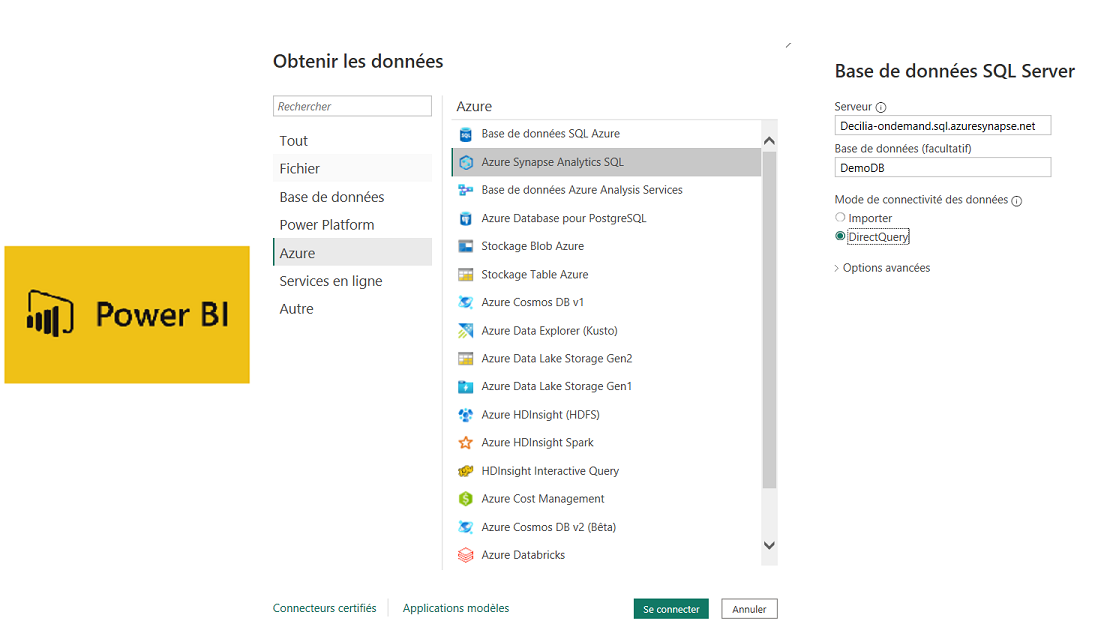Click the Azure HDInsight Spark star icon
Screen dimensions: 1108x640
coord(466,443)
